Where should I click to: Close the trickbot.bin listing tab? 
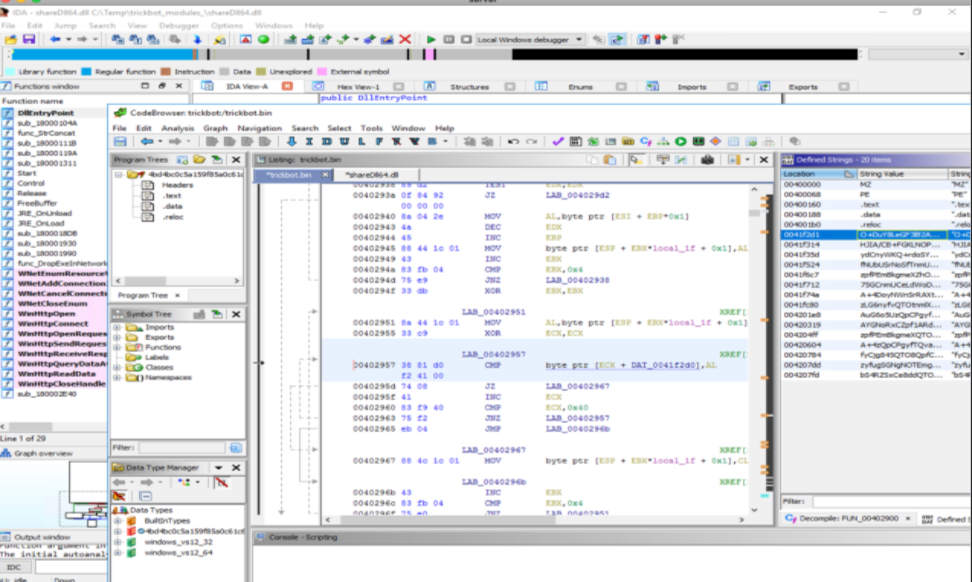click(x=325, y=175)
